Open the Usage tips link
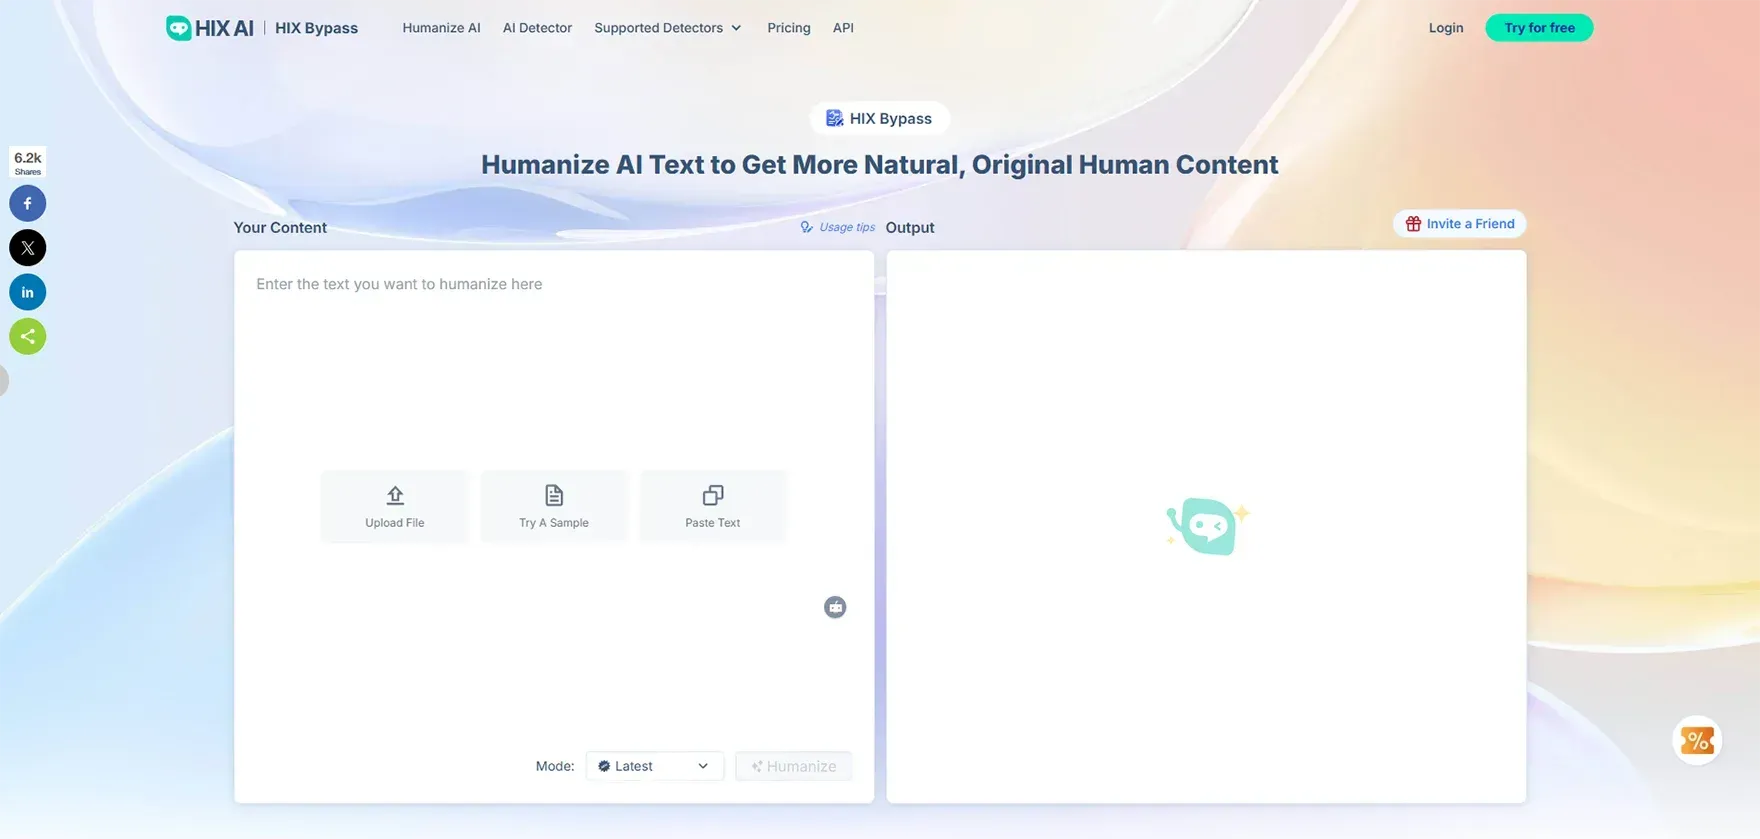 click(838, 227)
